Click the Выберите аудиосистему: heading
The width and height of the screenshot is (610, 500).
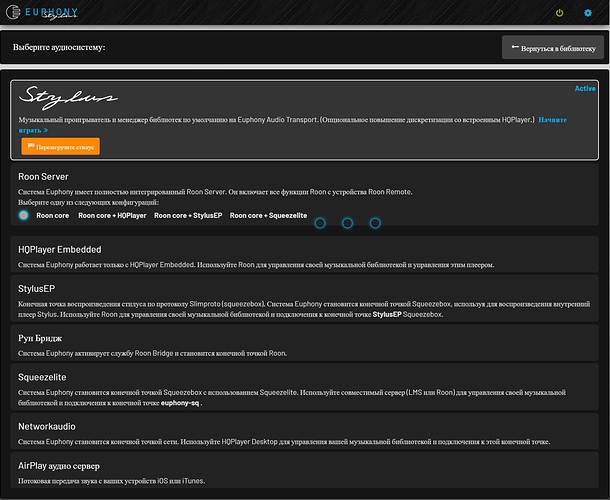[x=59, y=47]
